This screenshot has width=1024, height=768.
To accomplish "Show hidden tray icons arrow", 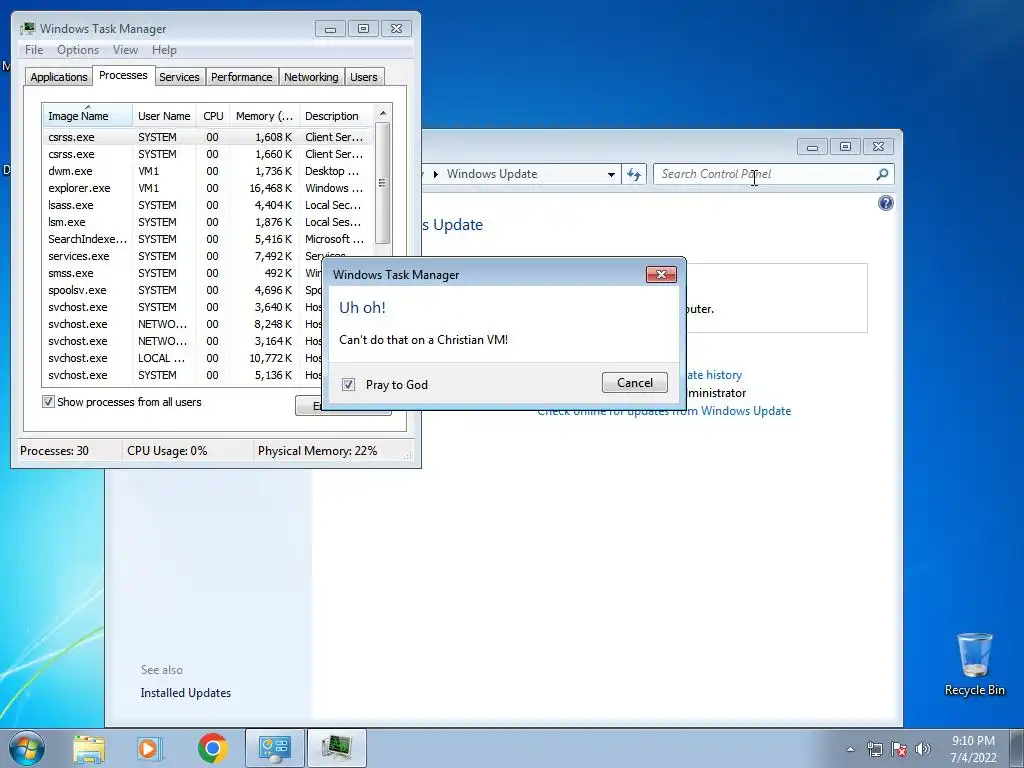I will tap(850, 749).
